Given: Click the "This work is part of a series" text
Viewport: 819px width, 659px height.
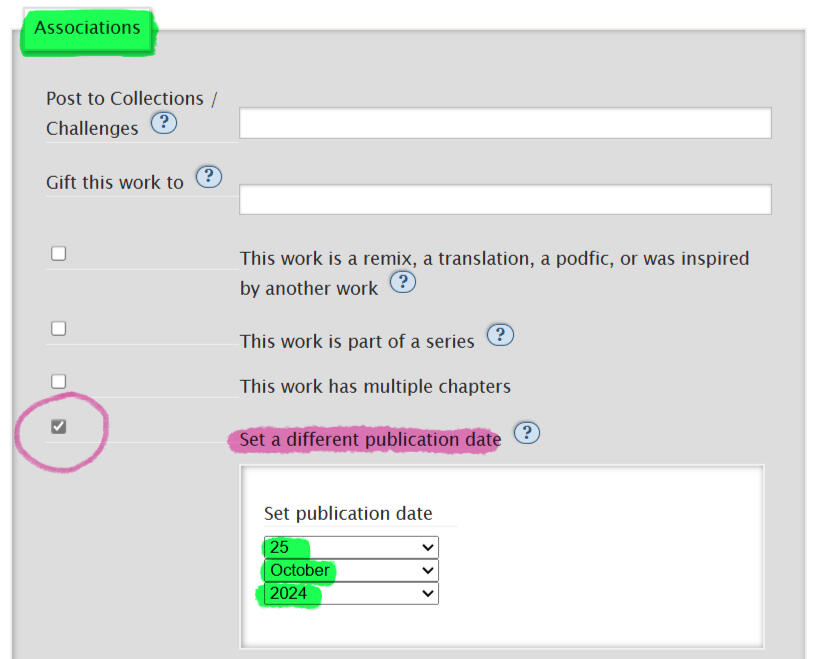Looking at the screenshot, I should click(357, 341).
